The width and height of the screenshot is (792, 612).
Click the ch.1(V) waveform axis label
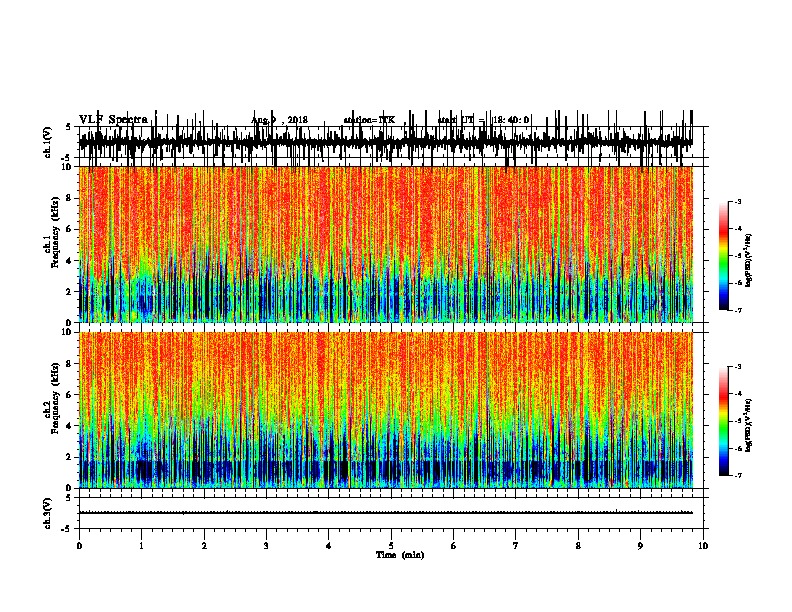[47, 142]
